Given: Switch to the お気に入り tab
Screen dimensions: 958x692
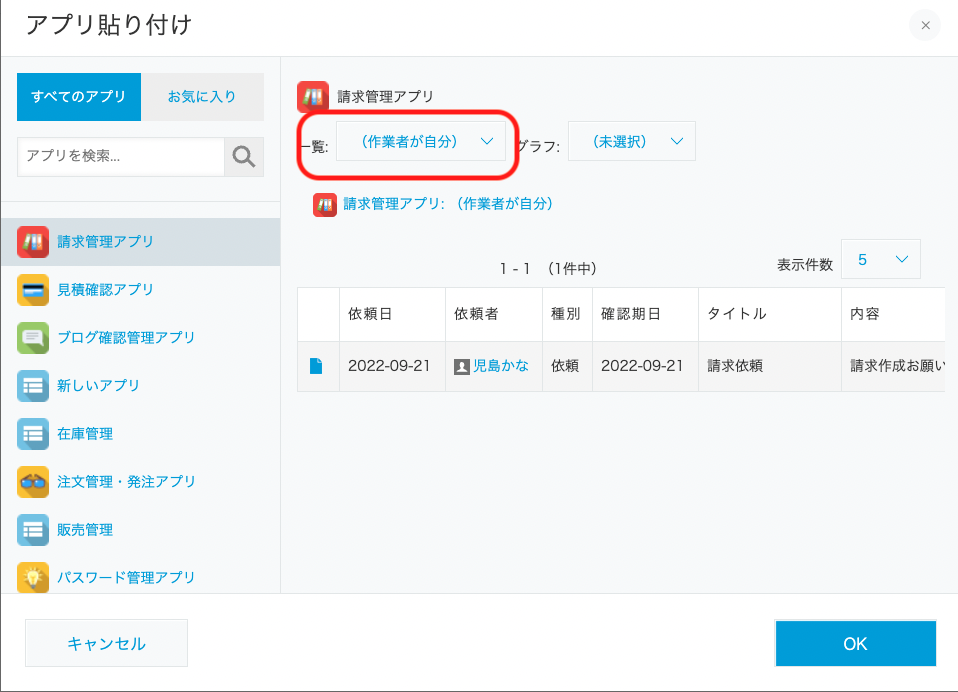Looking at the screenshot, I should tap(202, 97).
